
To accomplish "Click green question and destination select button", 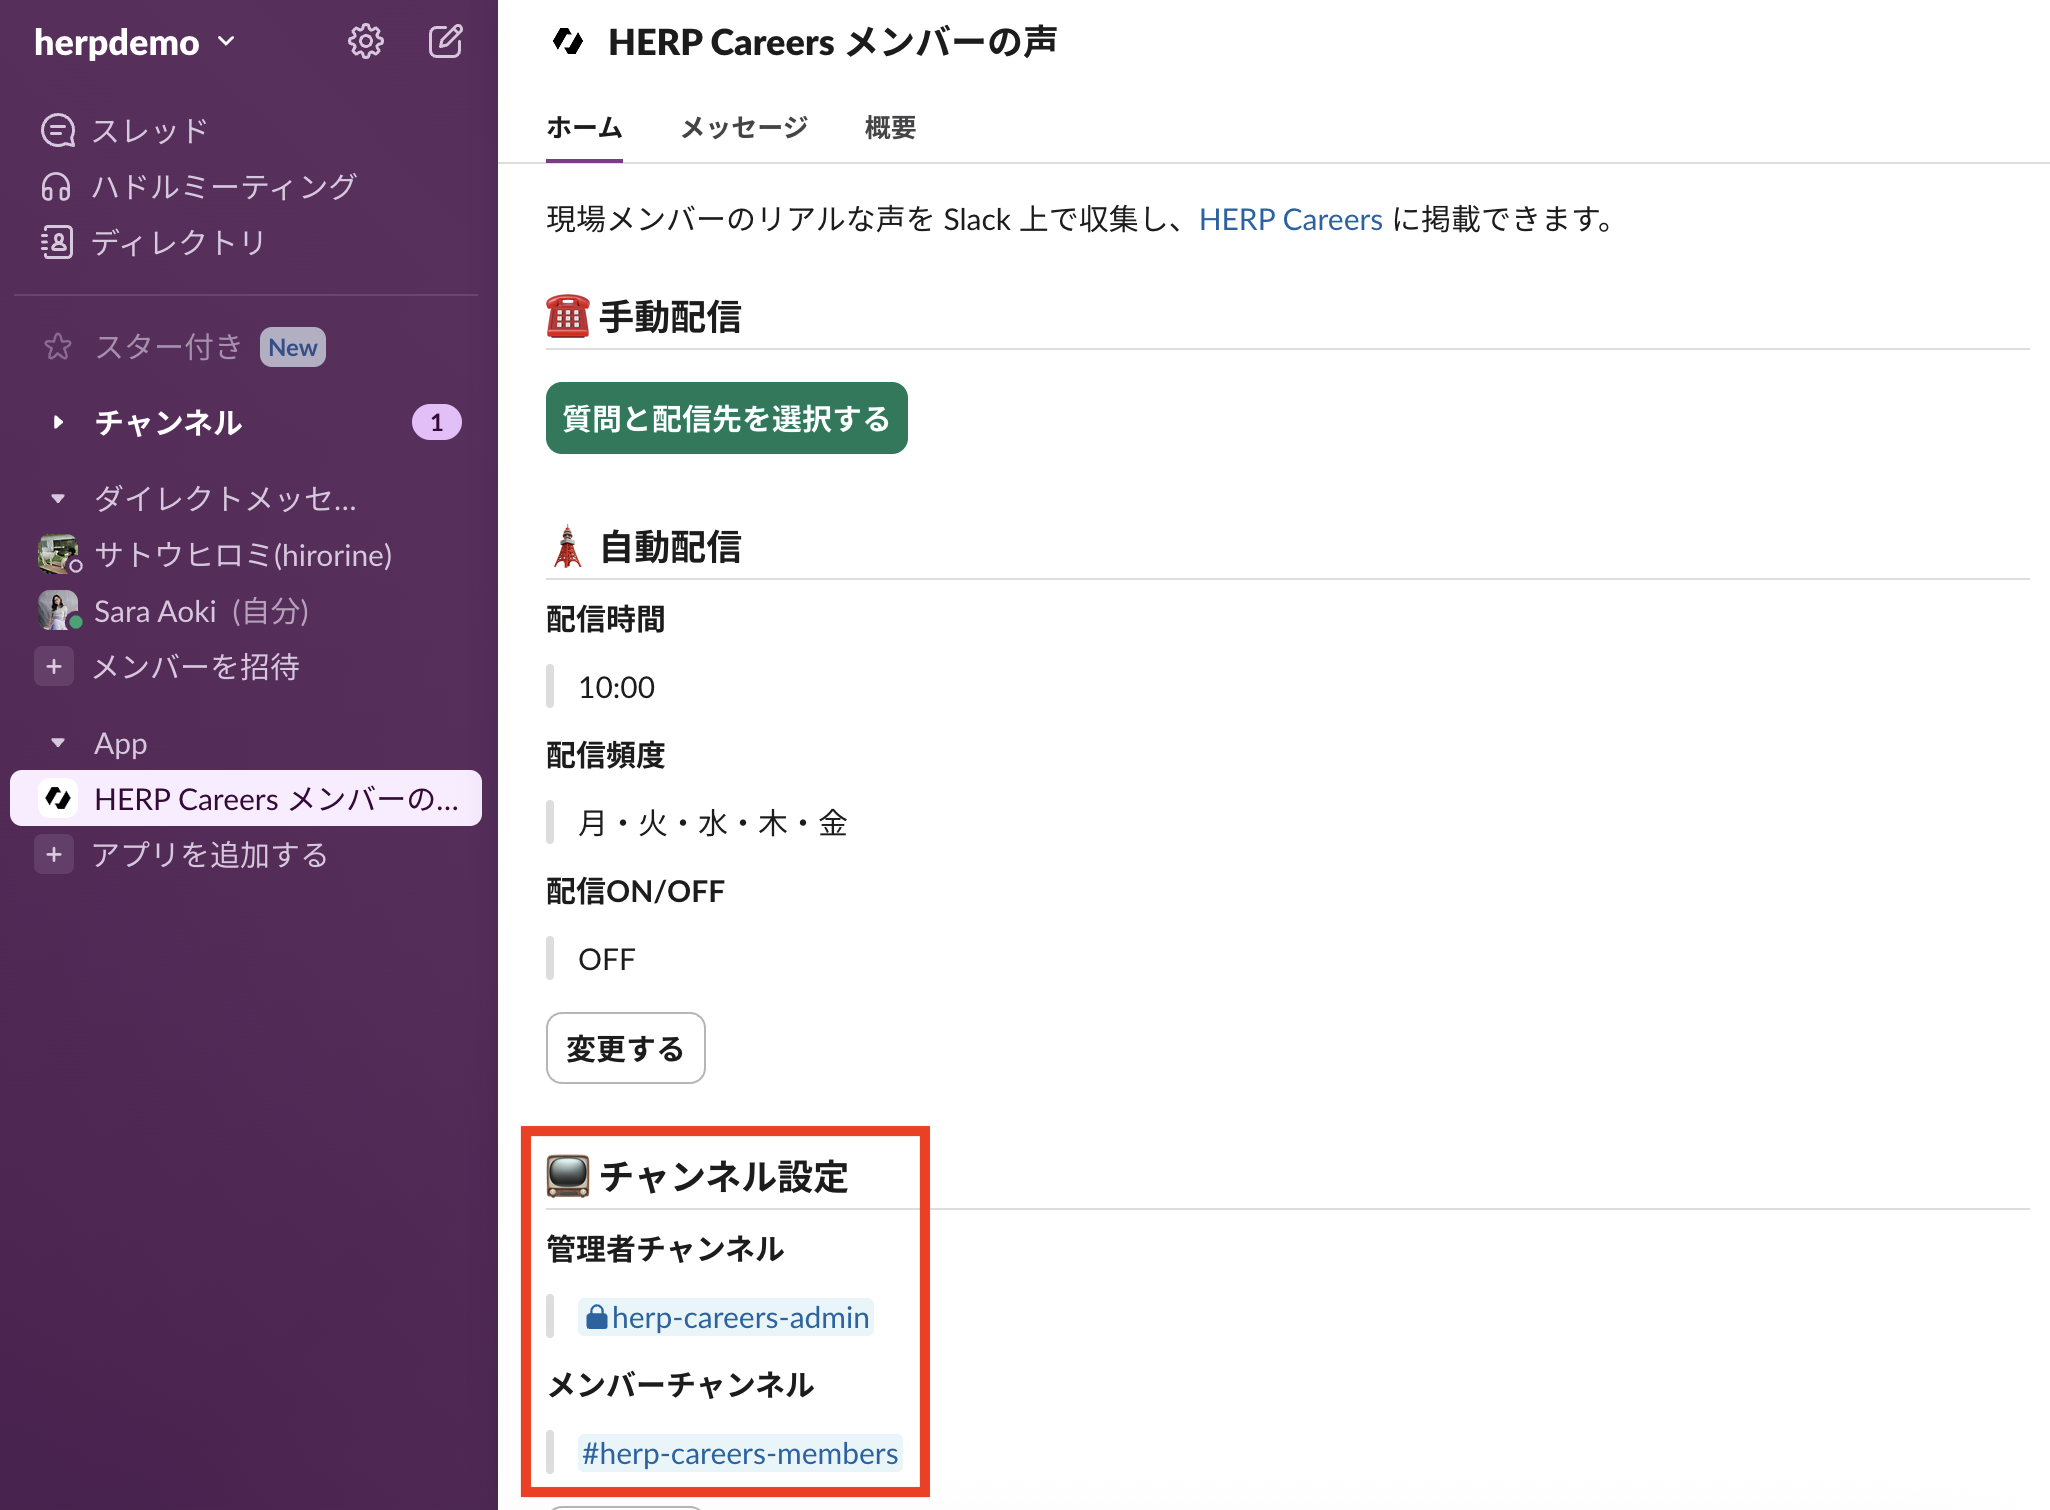I will point(726,418).
